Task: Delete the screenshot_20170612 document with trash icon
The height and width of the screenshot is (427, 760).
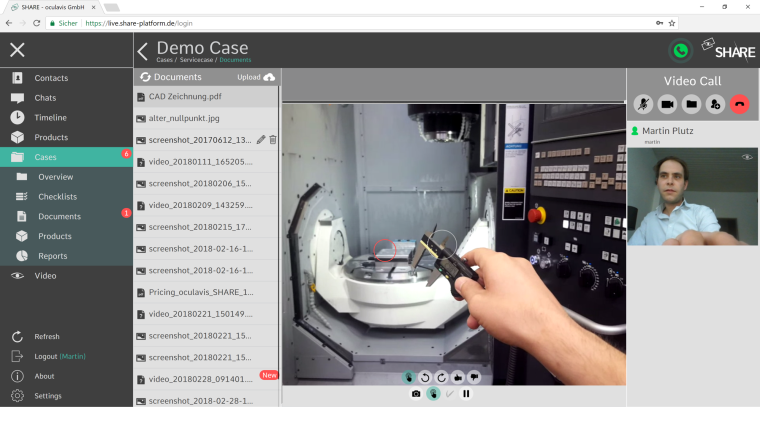Action: 273,140
